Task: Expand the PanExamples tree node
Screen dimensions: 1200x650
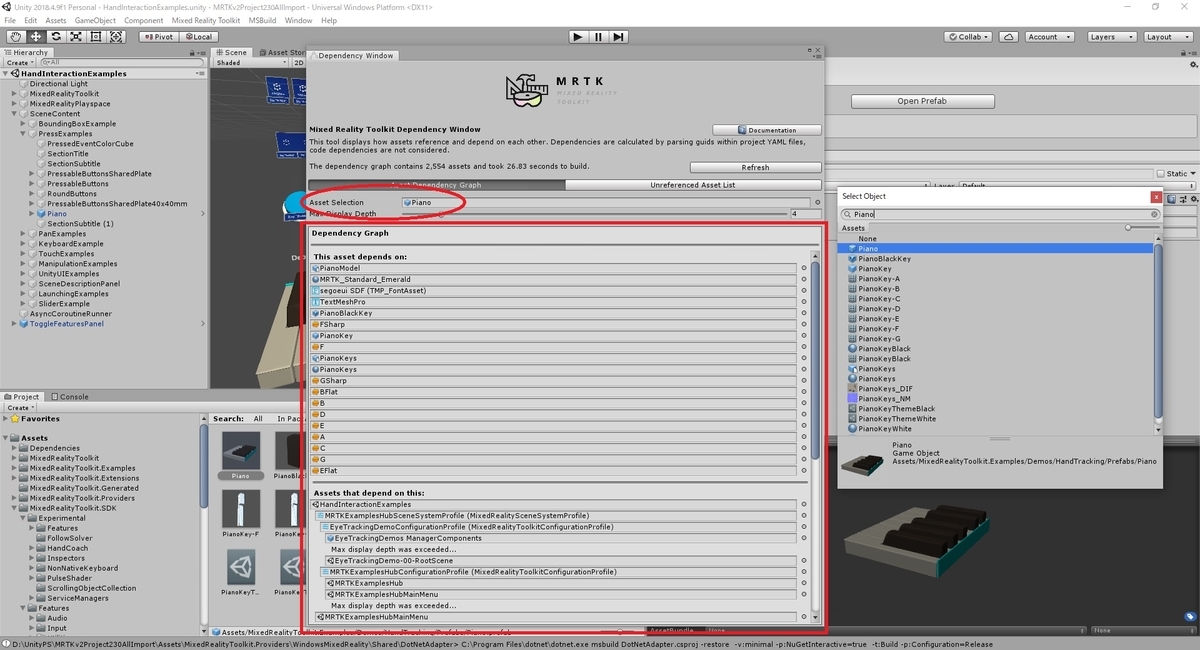Action: 24,234
